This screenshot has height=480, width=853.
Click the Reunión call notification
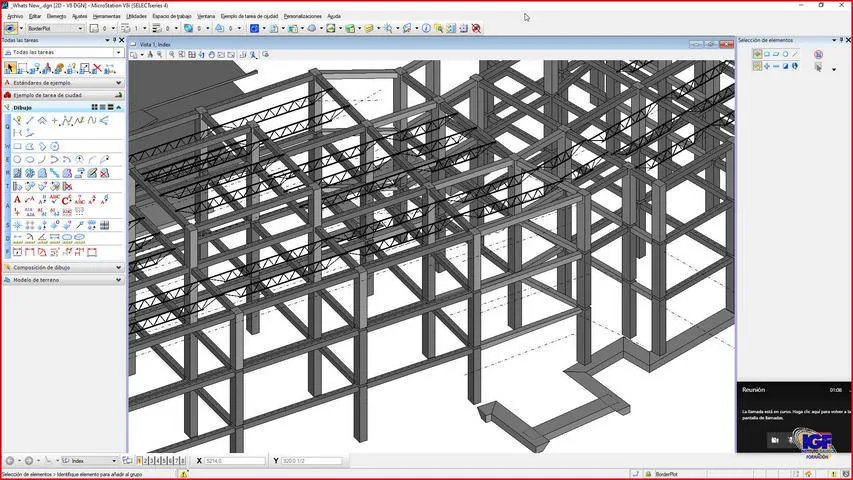[x=795, y=417]
